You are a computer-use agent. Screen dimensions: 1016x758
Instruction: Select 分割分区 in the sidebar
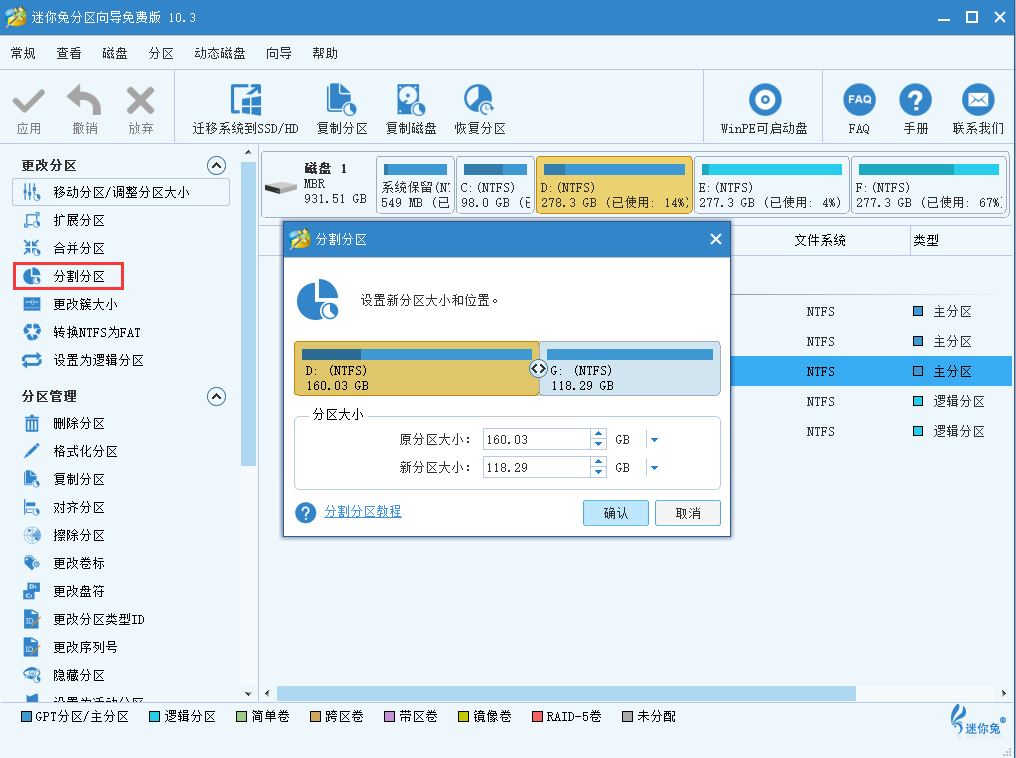point(68,276)
